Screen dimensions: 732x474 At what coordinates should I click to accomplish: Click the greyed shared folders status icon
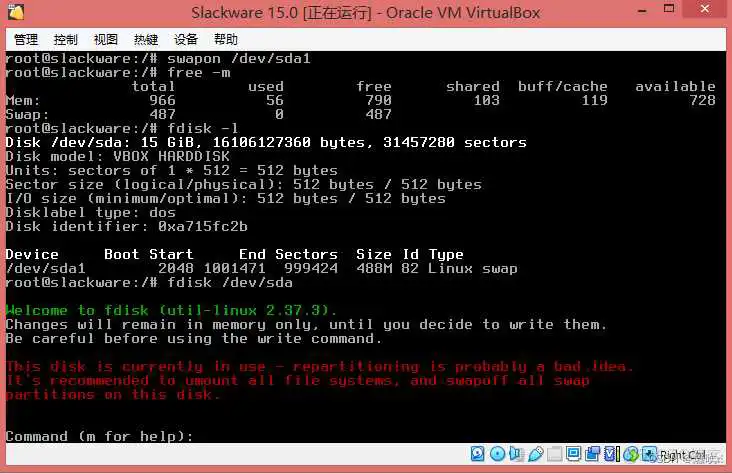click(x=555, y=453)
